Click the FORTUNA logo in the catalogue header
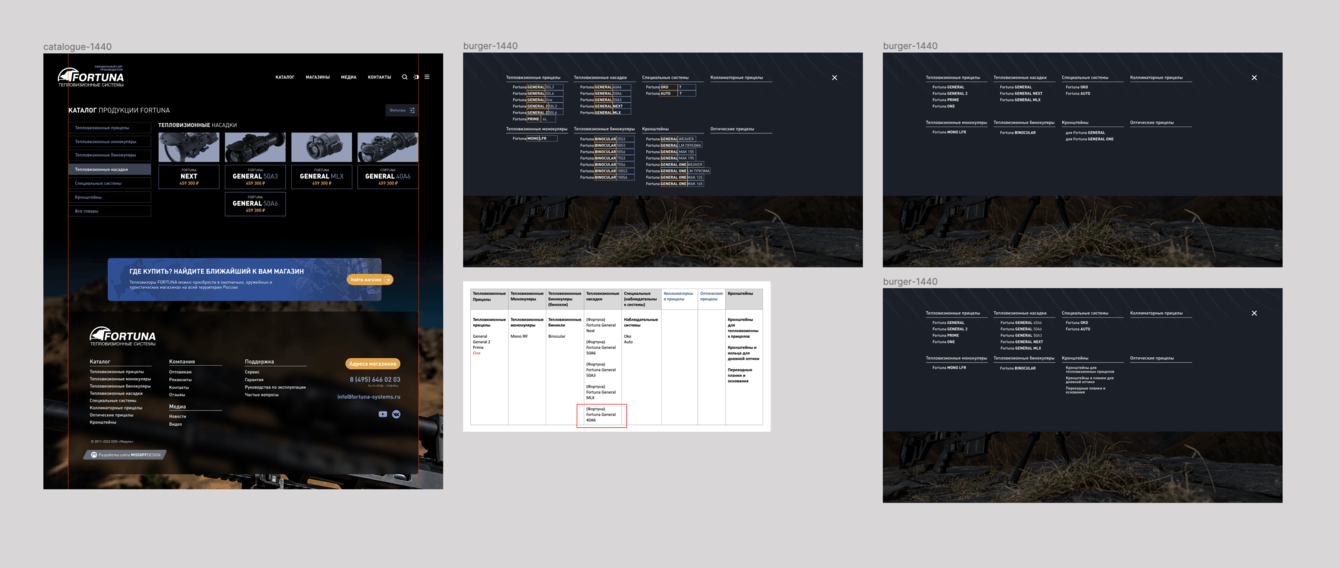1340x568 pixels. (x=91, y=76)
